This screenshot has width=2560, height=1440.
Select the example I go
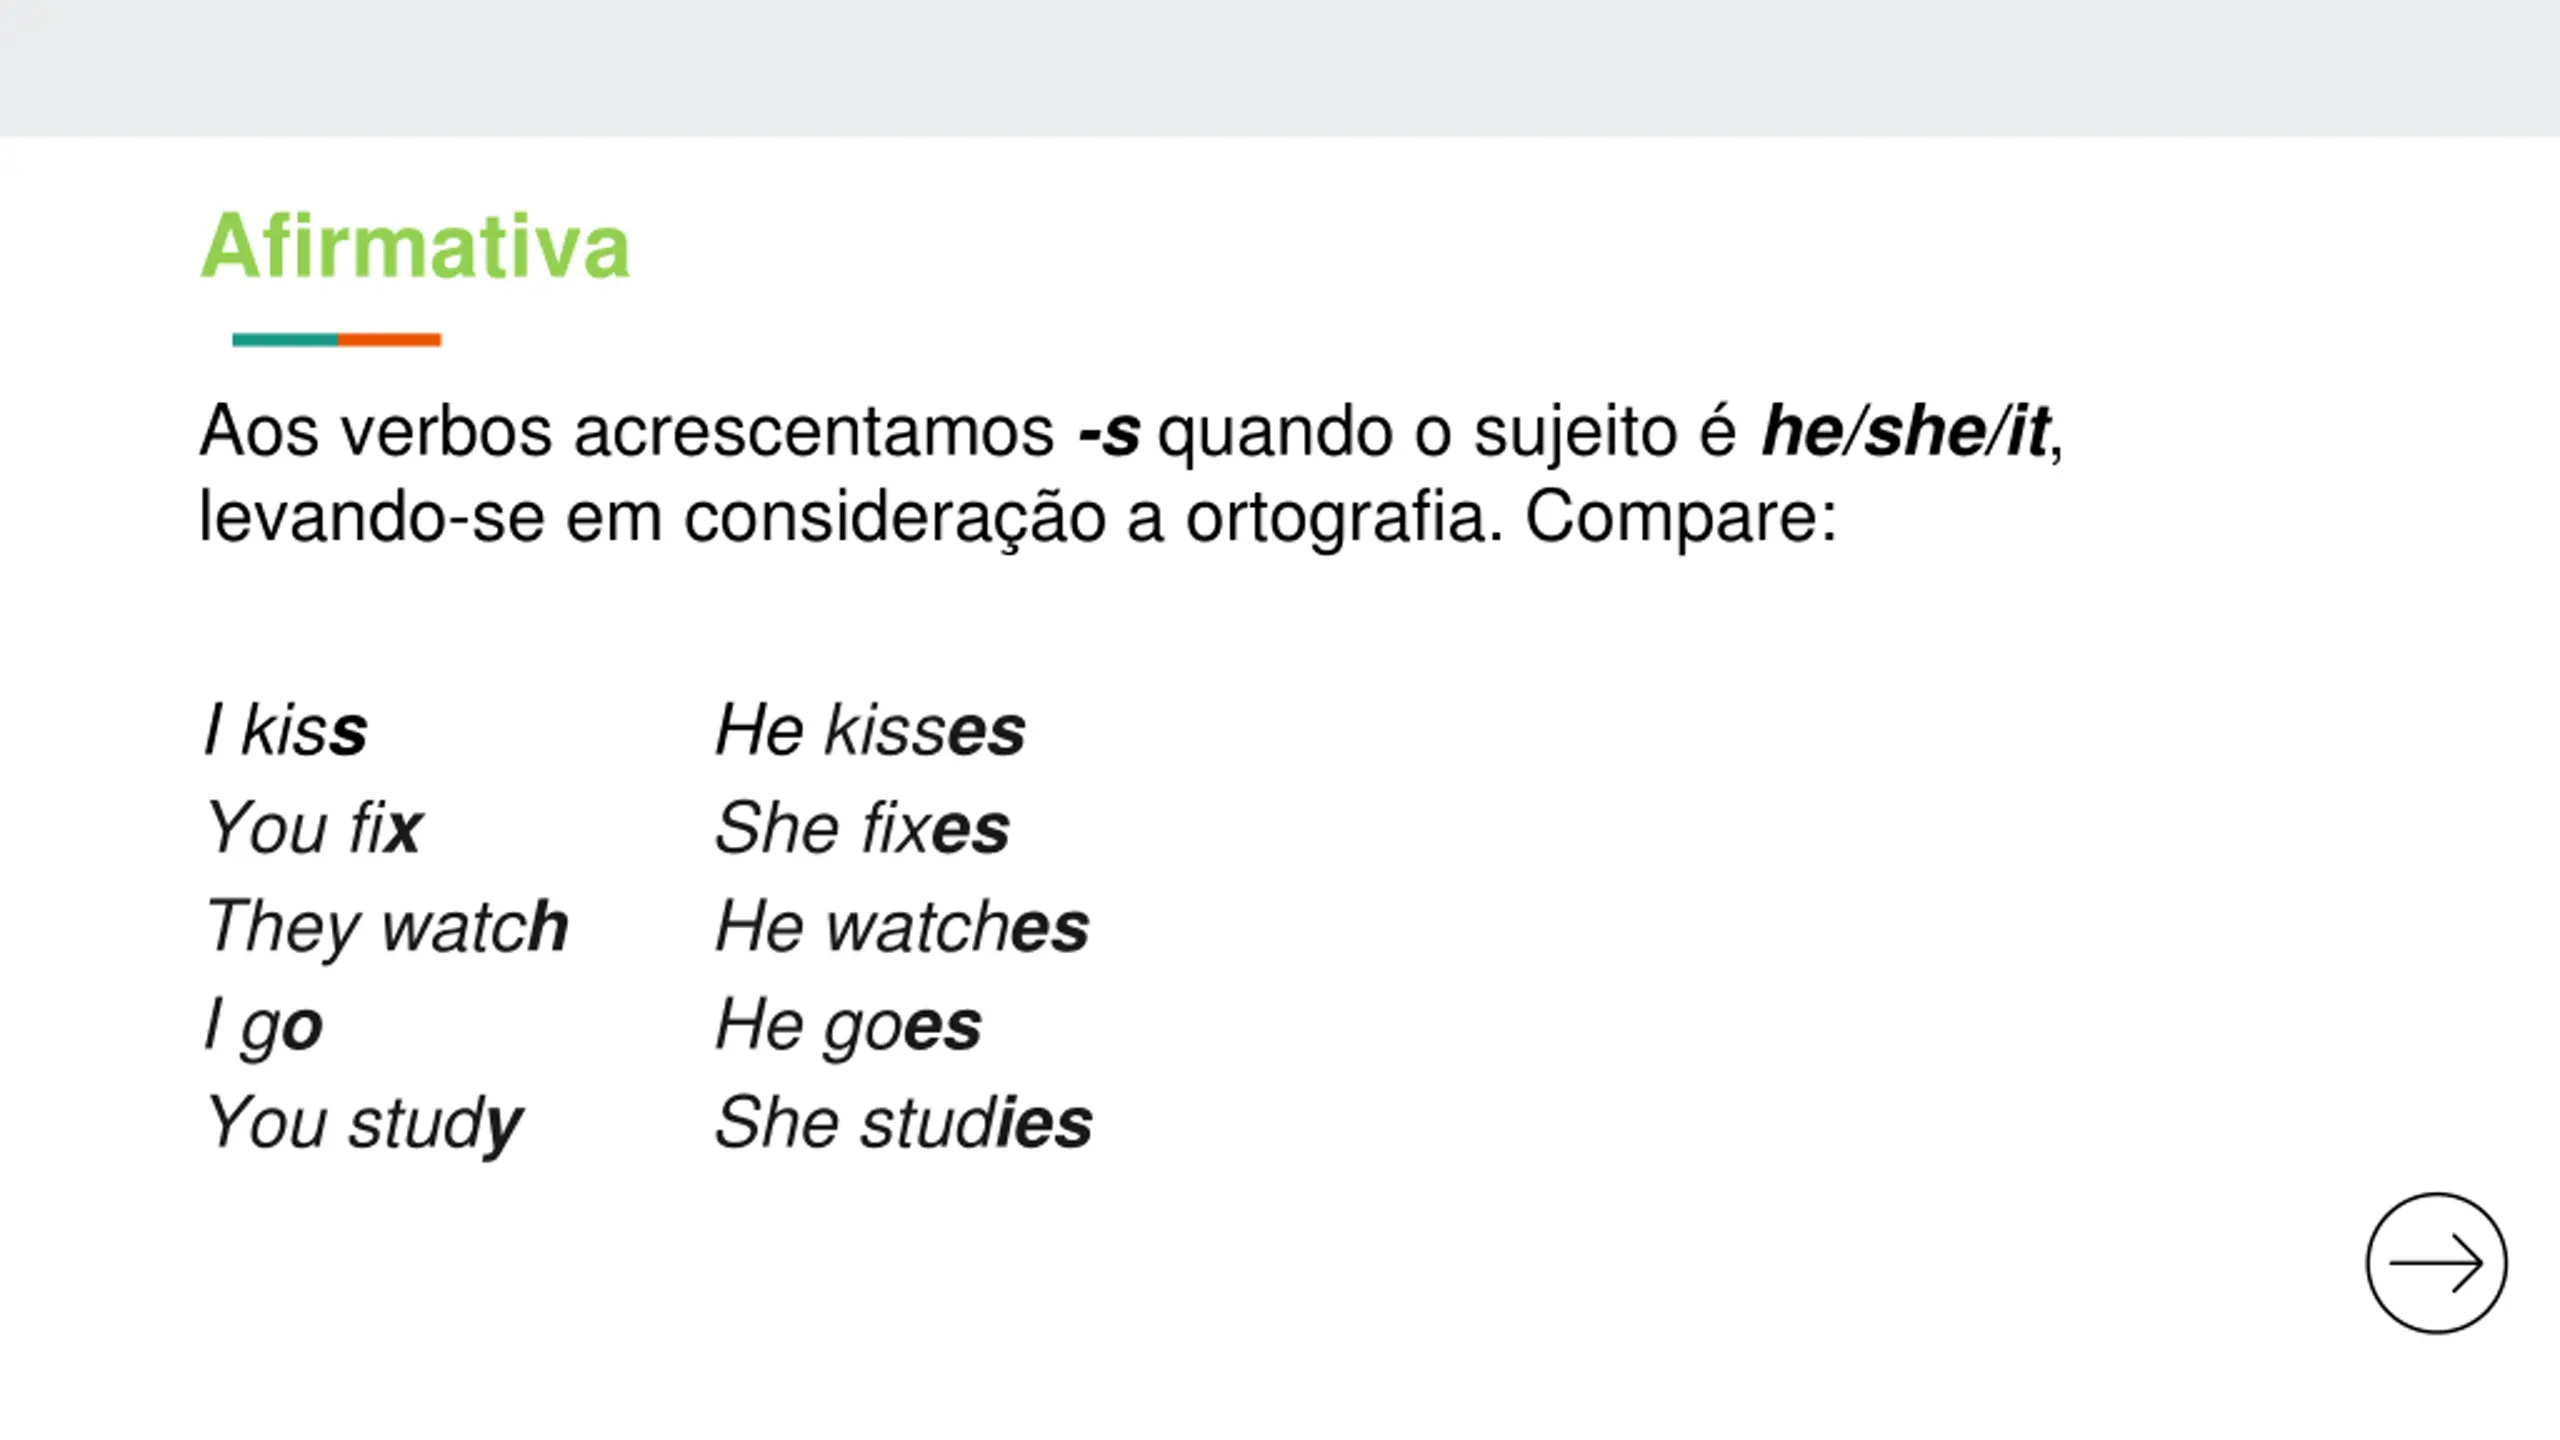263,1026
